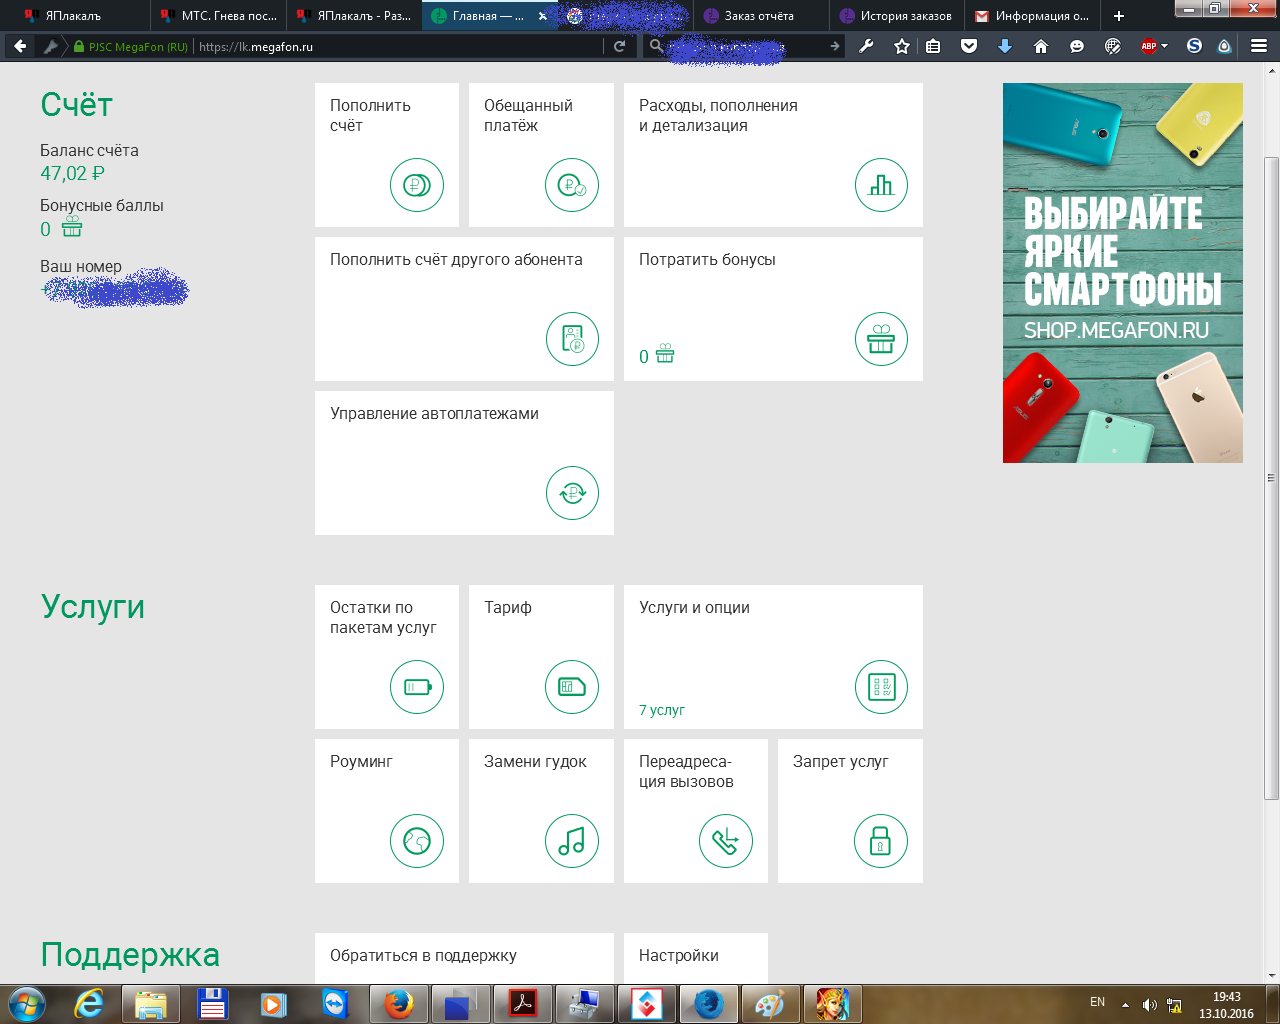Switch to the История заказов tab
Image resolution: width=1280 pixels, height=1024 pixels.
(x=897, y=16)
